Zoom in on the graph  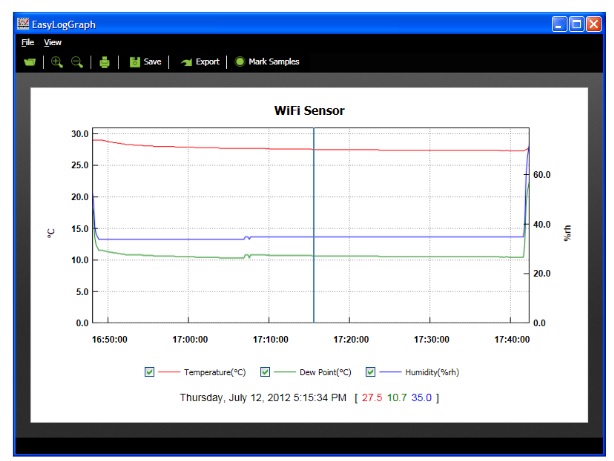(57, 62)
